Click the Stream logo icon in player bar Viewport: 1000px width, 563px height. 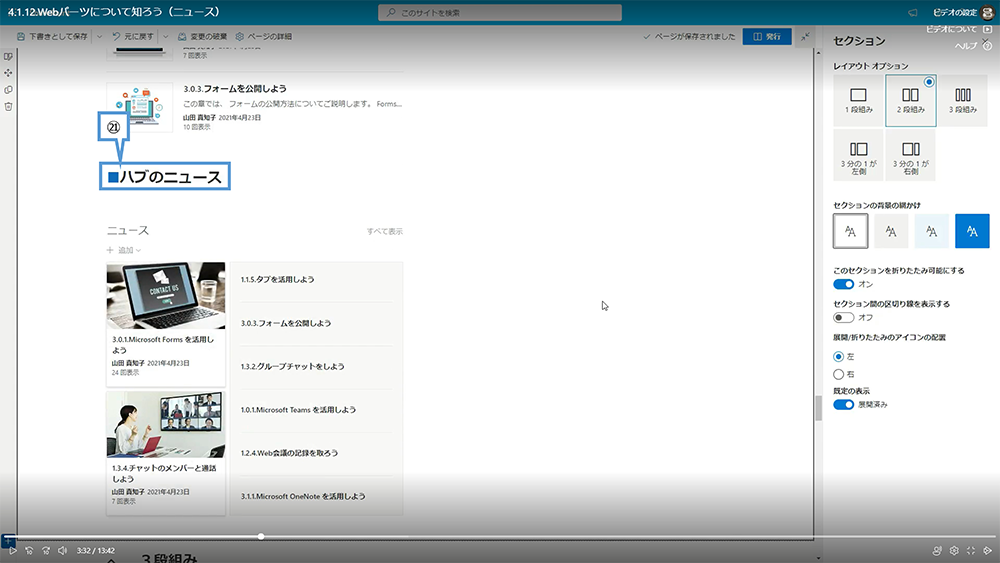click(988, 550)
